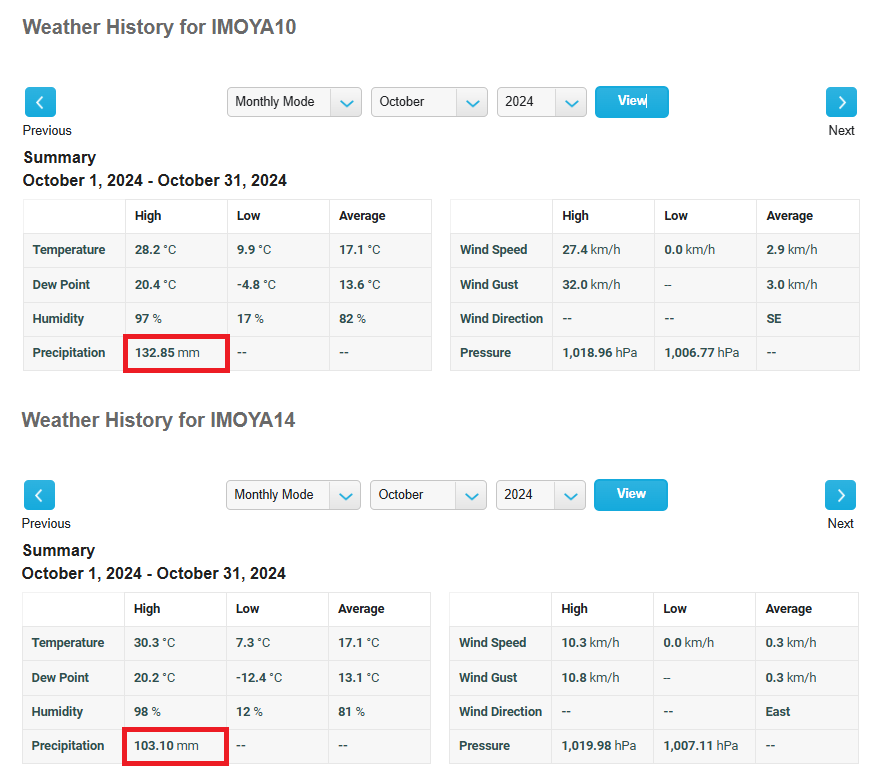Click IMOYA14 high temperature 30.3 °C
The height and width of the screenshot is (777, 883).
pos(154,643)
